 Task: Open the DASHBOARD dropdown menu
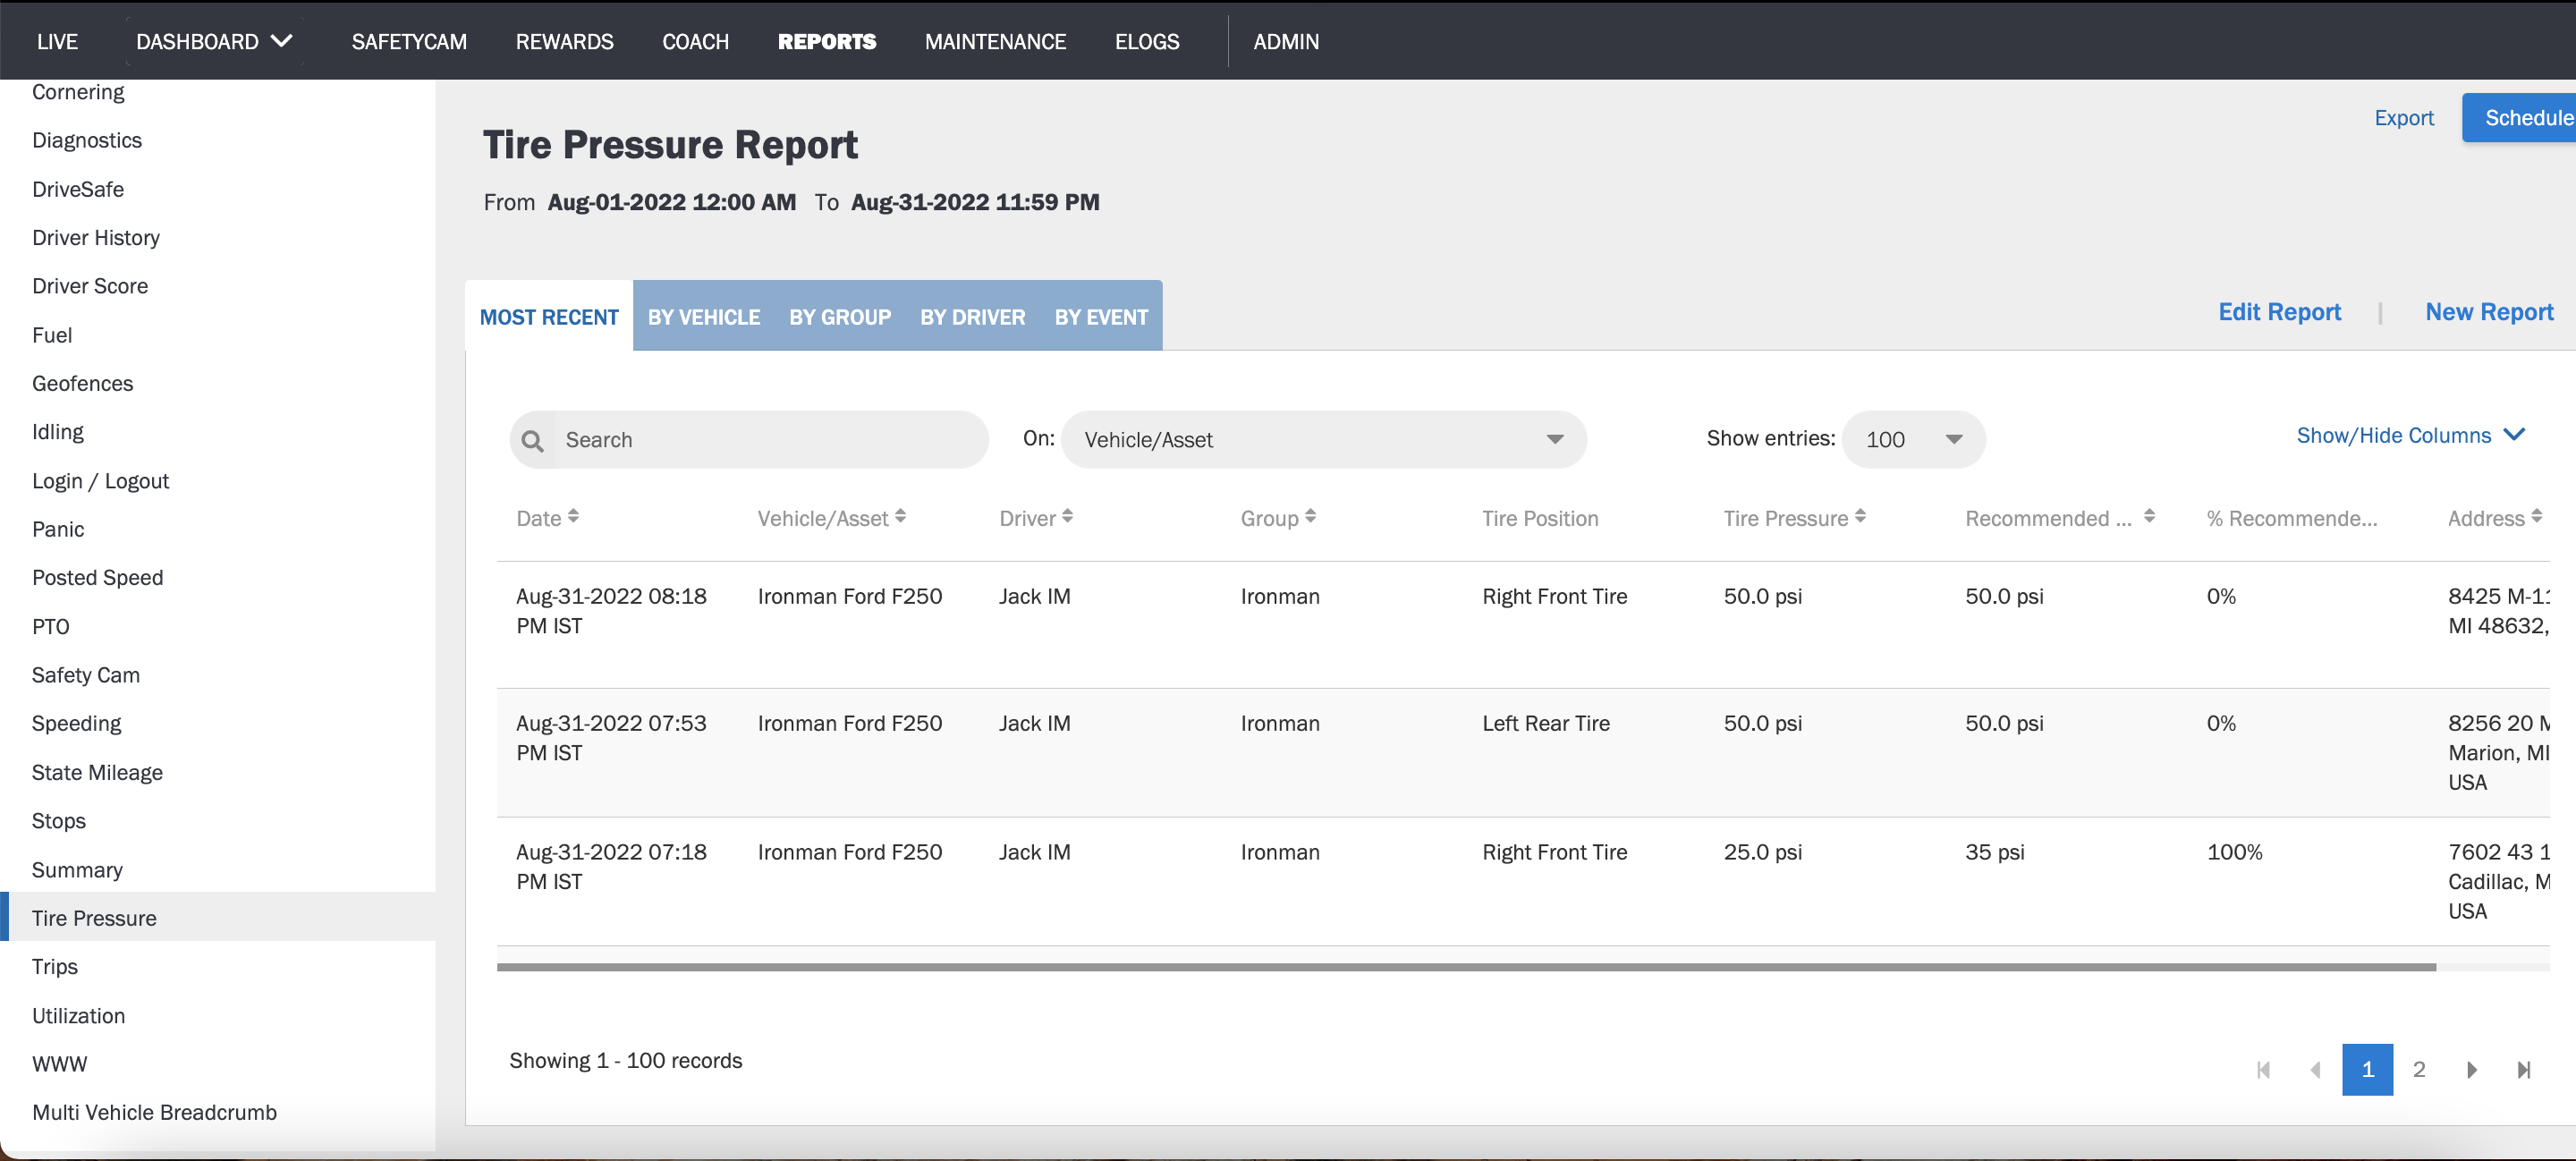212,41
